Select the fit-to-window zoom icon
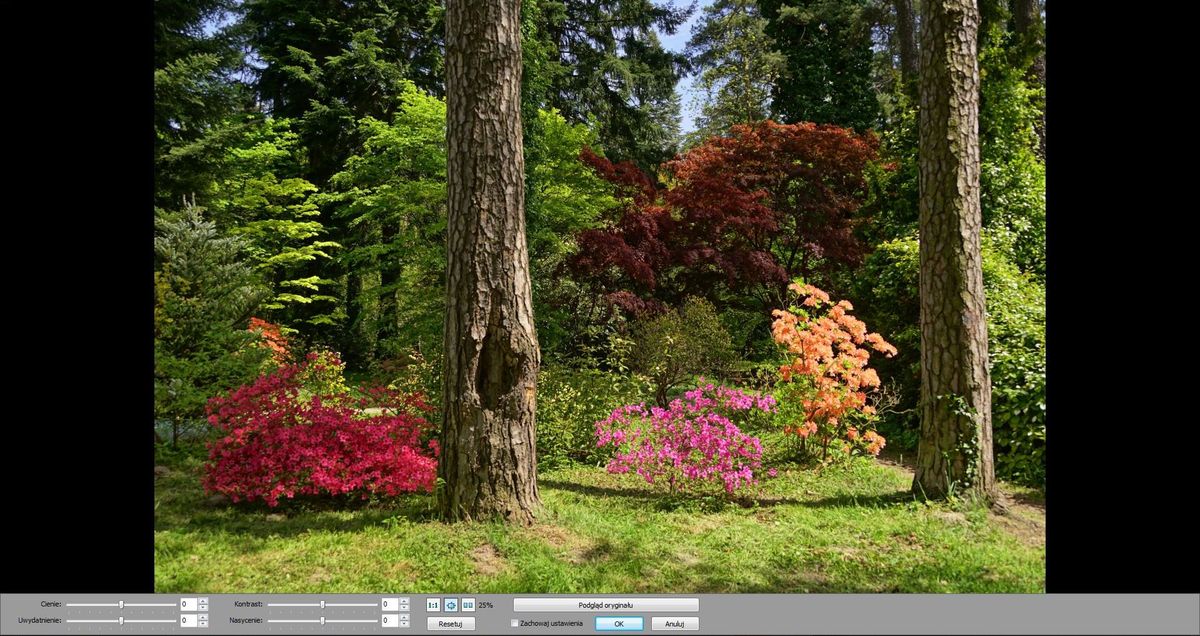Image resolution: width=1200 pixels, height=636 pixels. pos(451,605)
